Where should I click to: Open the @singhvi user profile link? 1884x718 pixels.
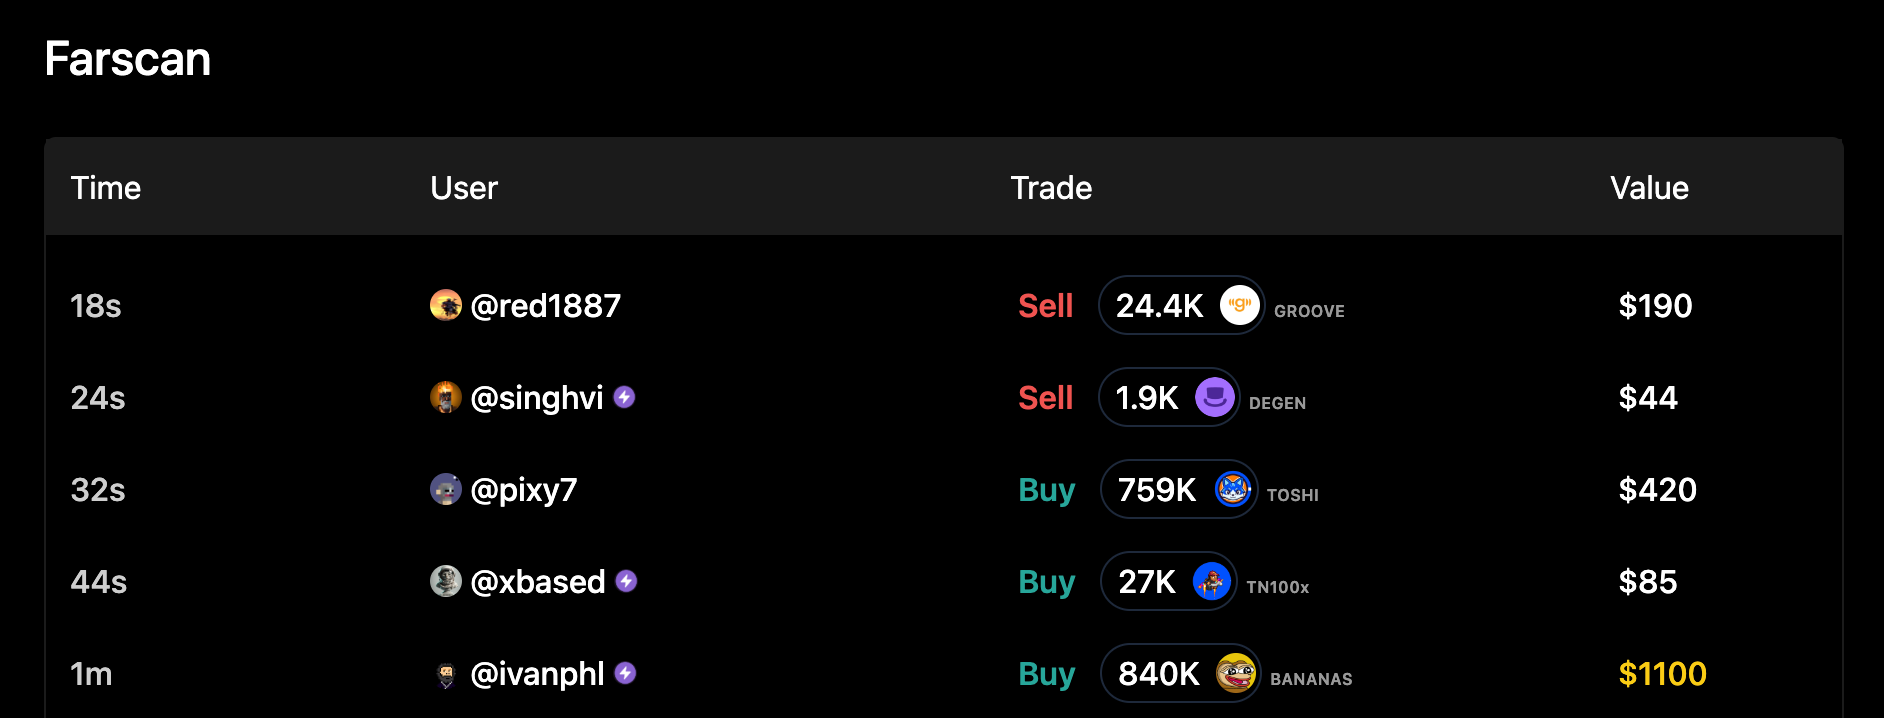pyautogui.click(x=537, y=398)
